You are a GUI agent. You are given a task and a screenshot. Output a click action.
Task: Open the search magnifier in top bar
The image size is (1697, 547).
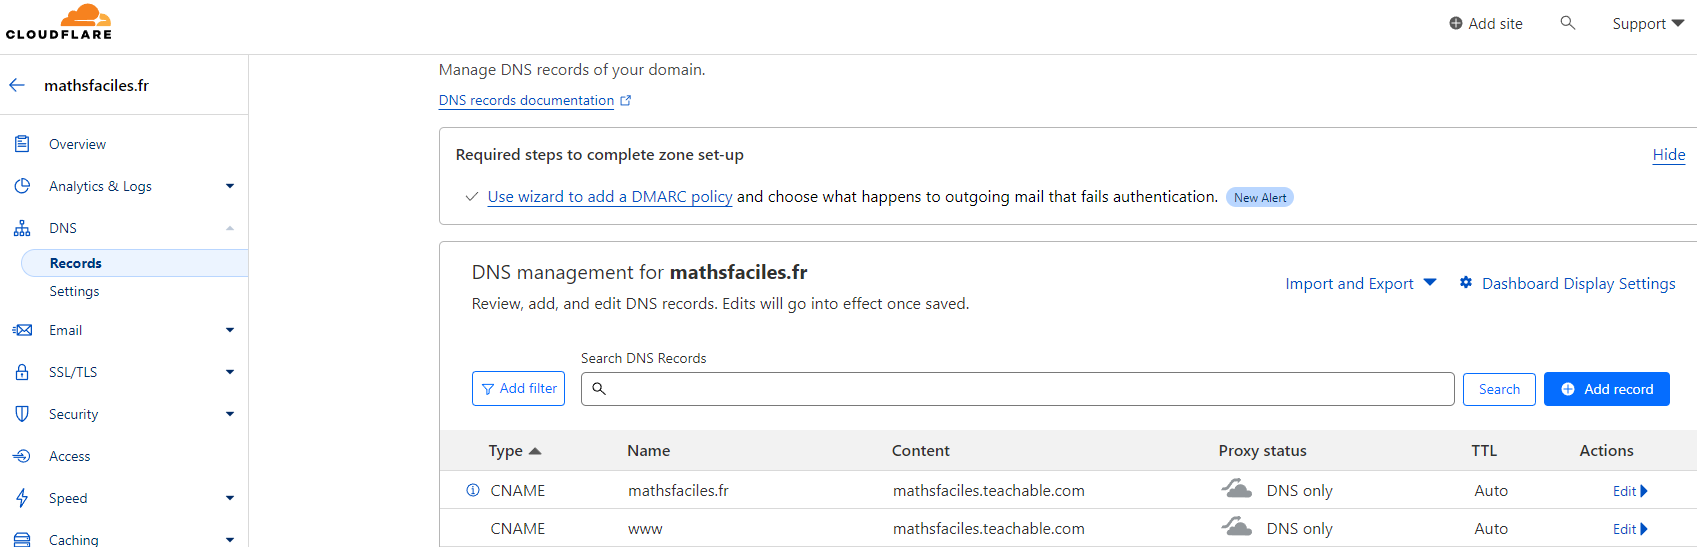(x=1567, y=23)
